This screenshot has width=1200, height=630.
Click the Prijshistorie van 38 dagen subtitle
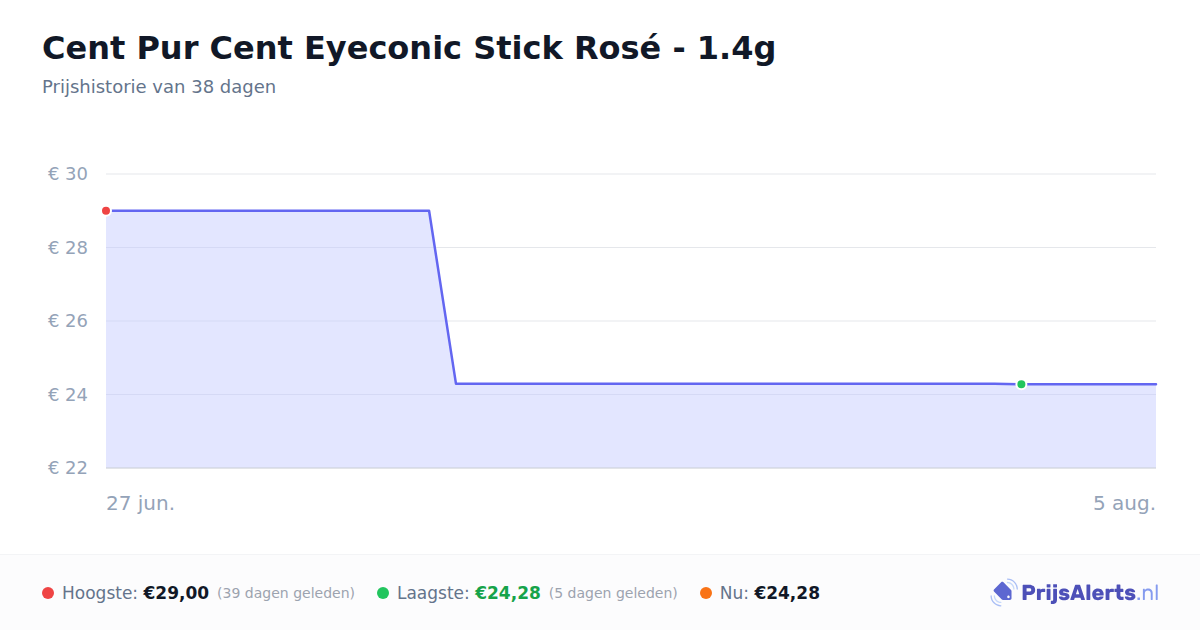(159, 87)
